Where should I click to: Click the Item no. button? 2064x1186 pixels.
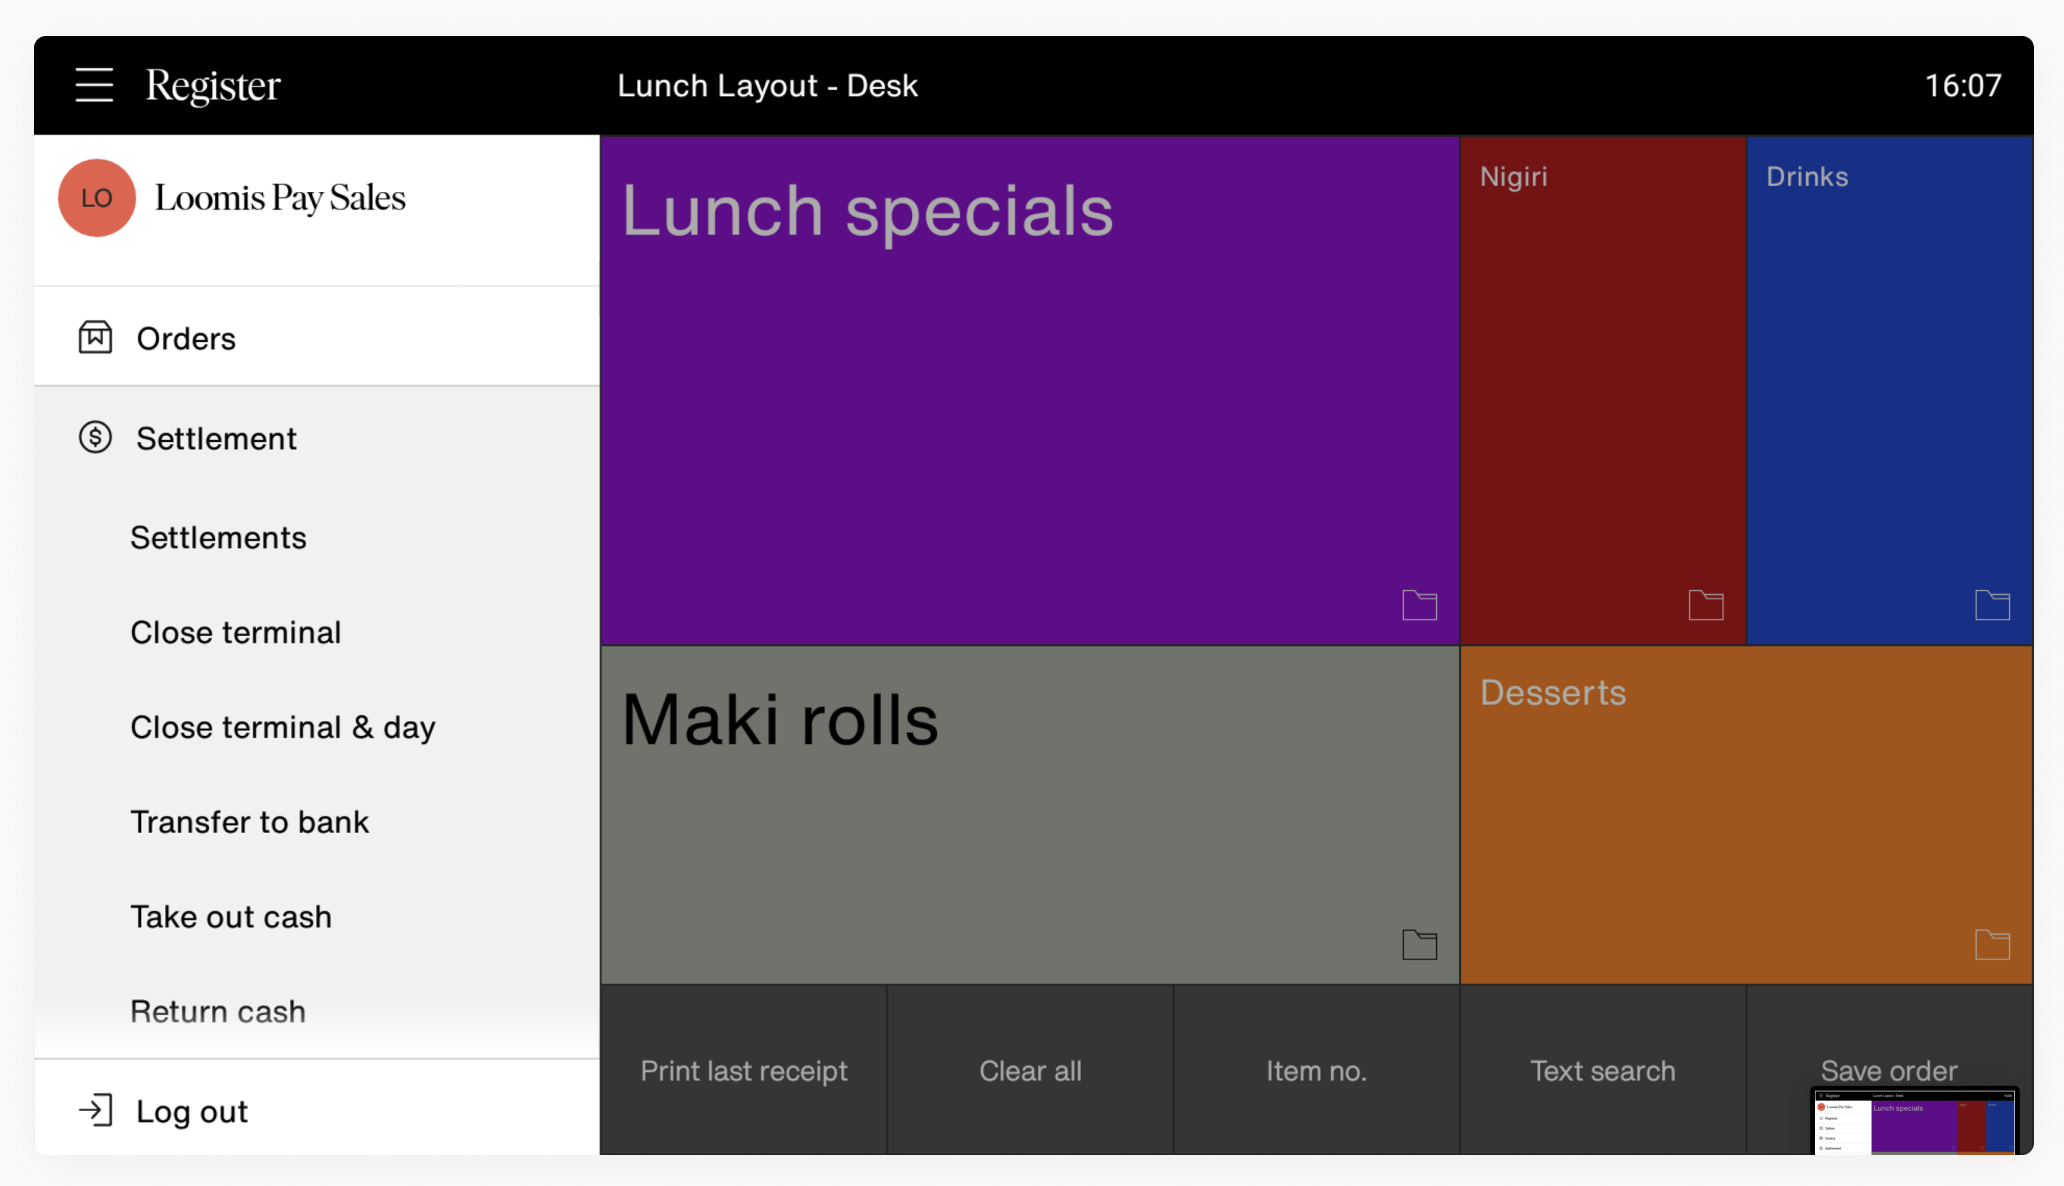point(1316,1071)
